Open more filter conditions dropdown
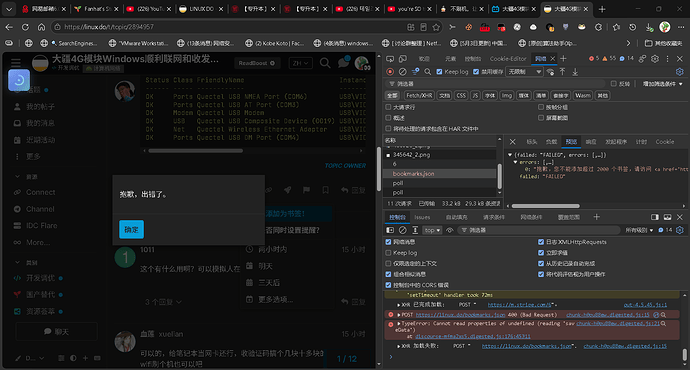Viewport: 690px width, 370px height. pyautogui.click(x=662, y=84)
